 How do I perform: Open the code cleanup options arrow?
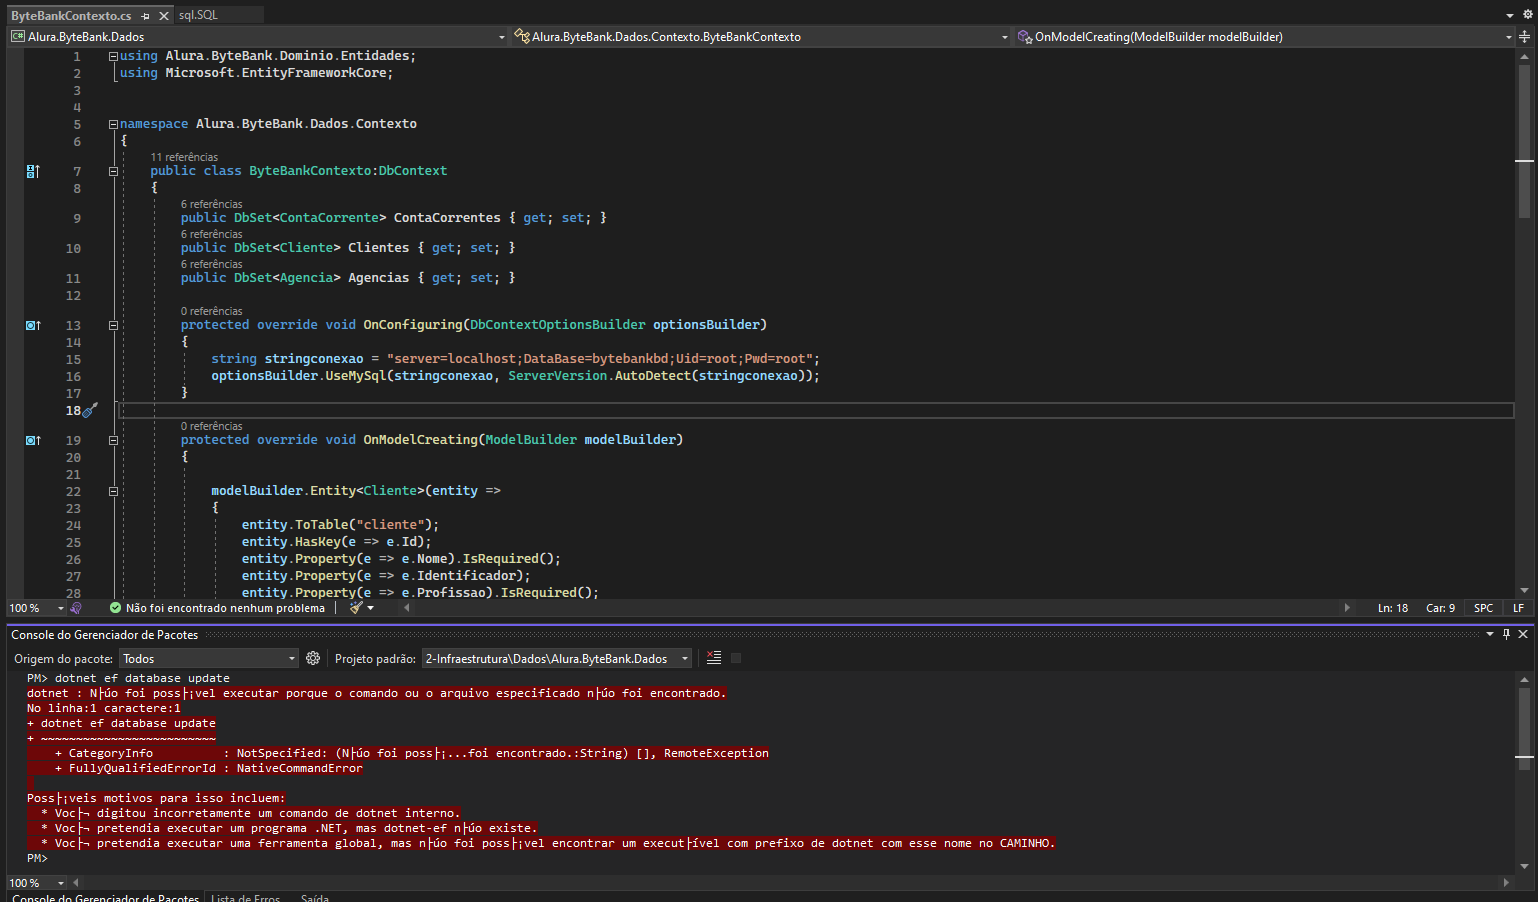[x=371, y=608]
